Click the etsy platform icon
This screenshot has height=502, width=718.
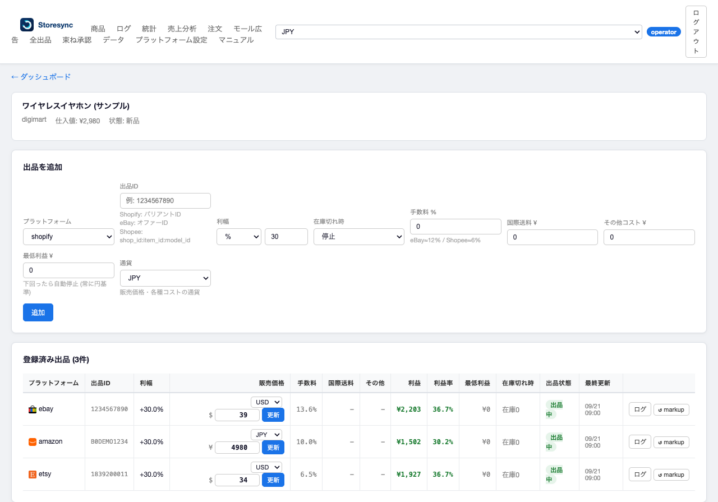[32, 475]
